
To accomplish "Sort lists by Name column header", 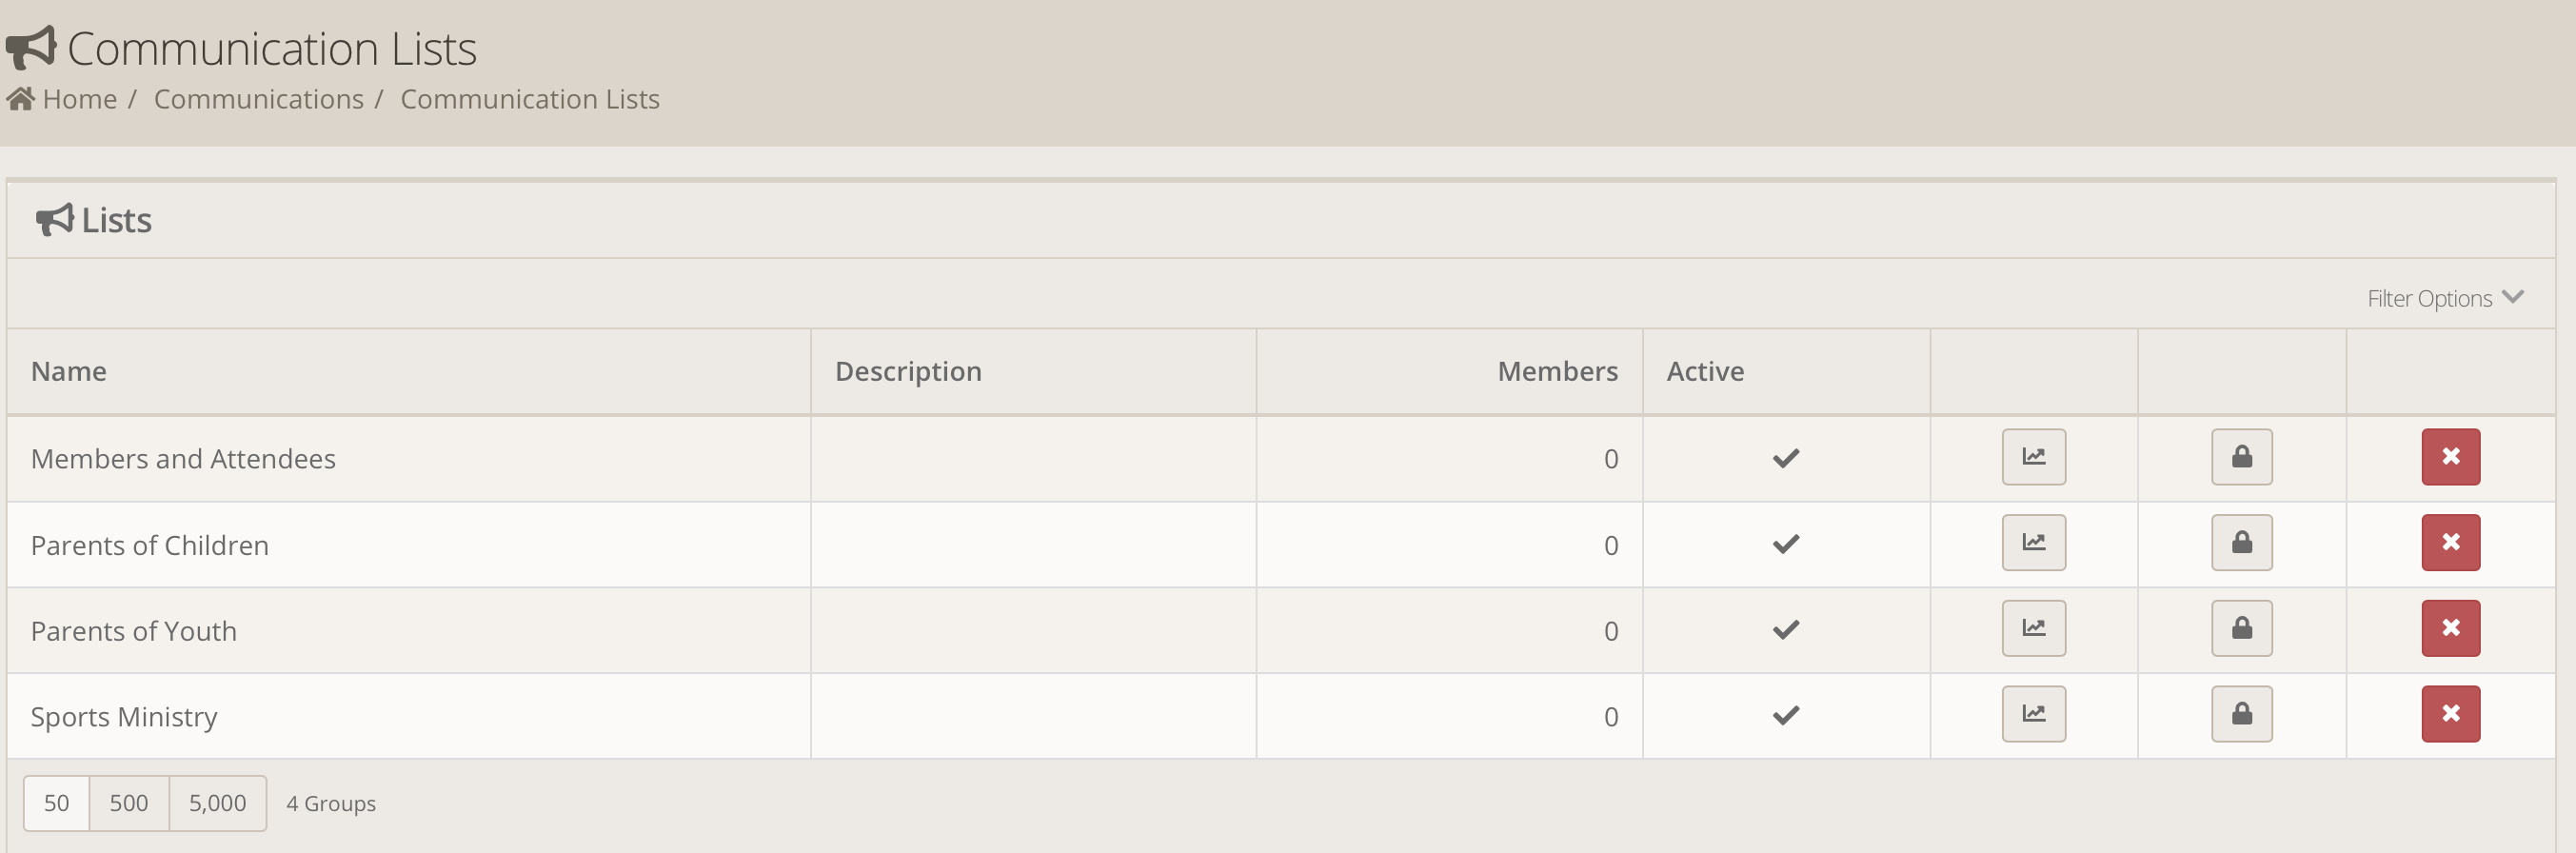I will (x=68, y=372).
